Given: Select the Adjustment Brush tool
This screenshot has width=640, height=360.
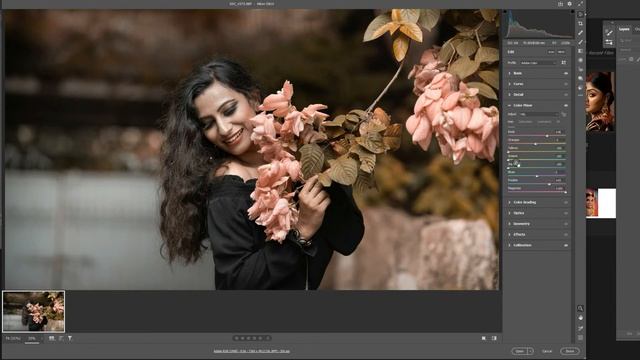Looking at the screenshot, I should pyautogui.click(x=580, y=42).
